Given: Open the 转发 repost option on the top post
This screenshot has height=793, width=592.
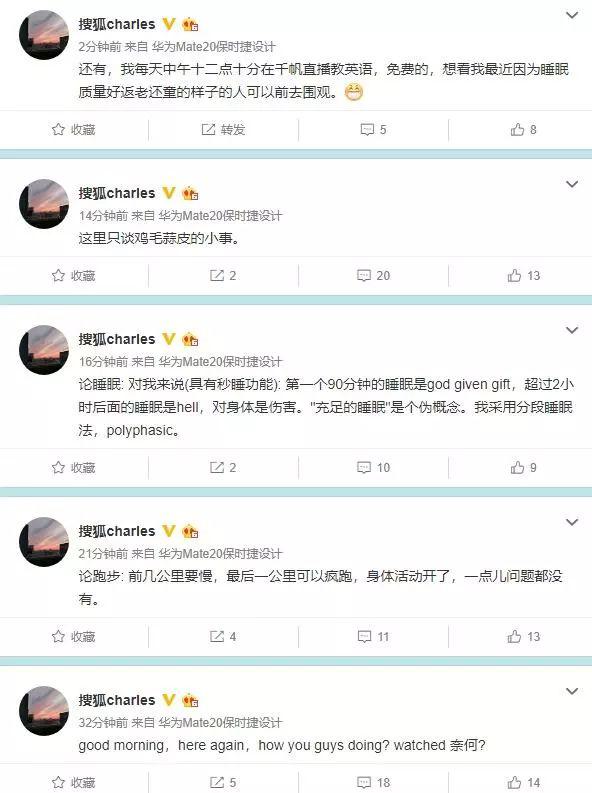Looking at the screenshot, I should click(x=223, y=130).
